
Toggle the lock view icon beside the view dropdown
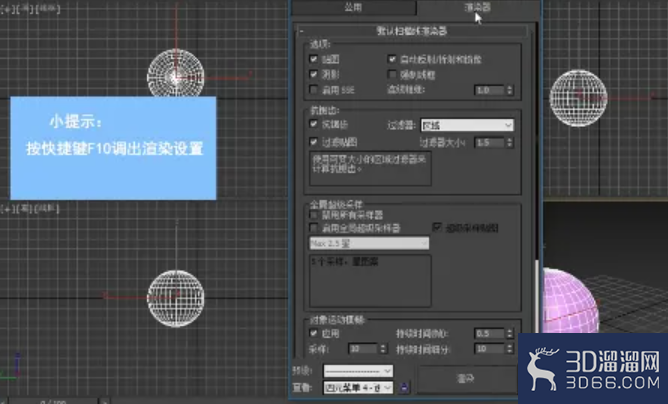404,387
